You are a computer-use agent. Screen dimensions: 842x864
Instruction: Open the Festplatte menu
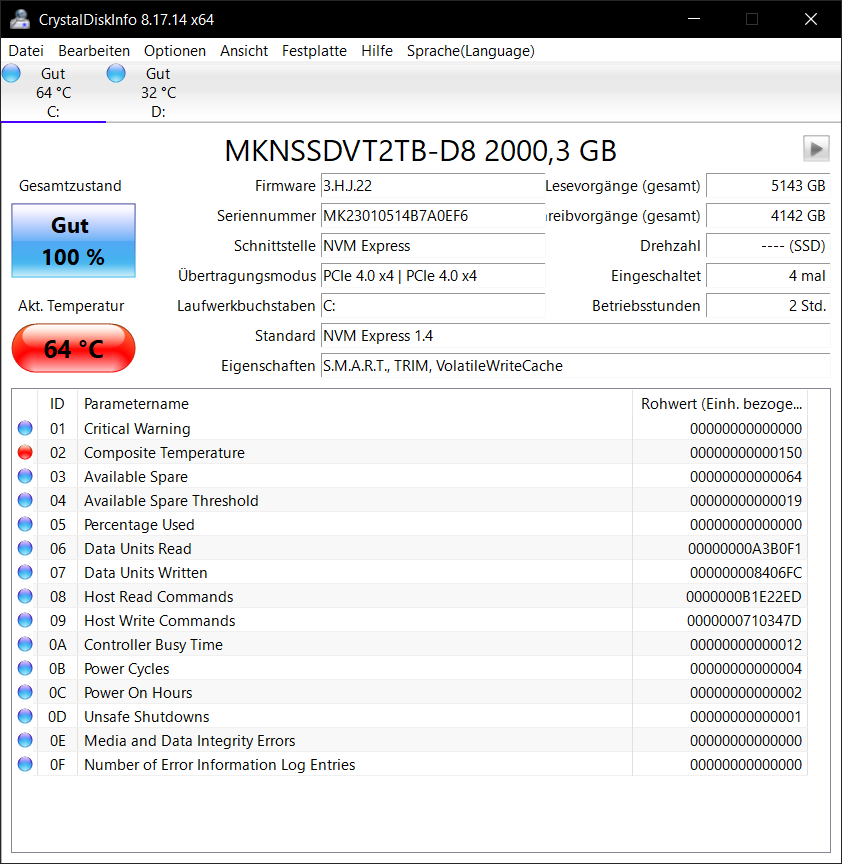314,50
